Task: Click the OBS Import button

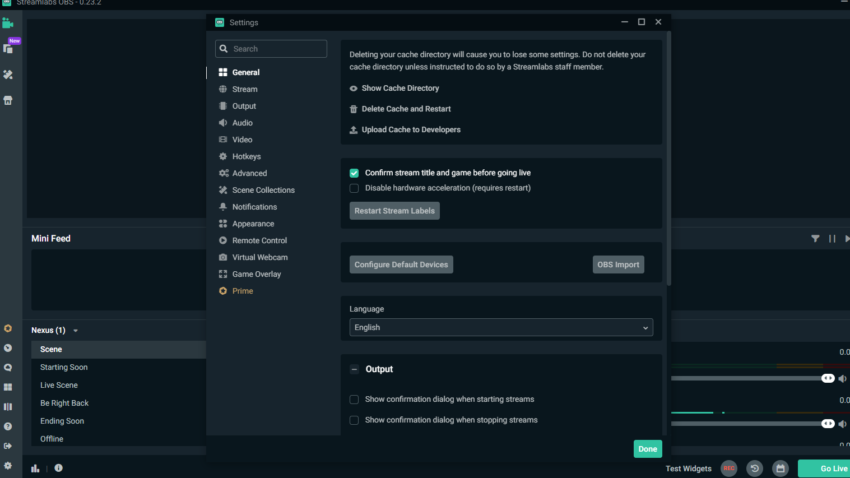Action: coord(618,264)
